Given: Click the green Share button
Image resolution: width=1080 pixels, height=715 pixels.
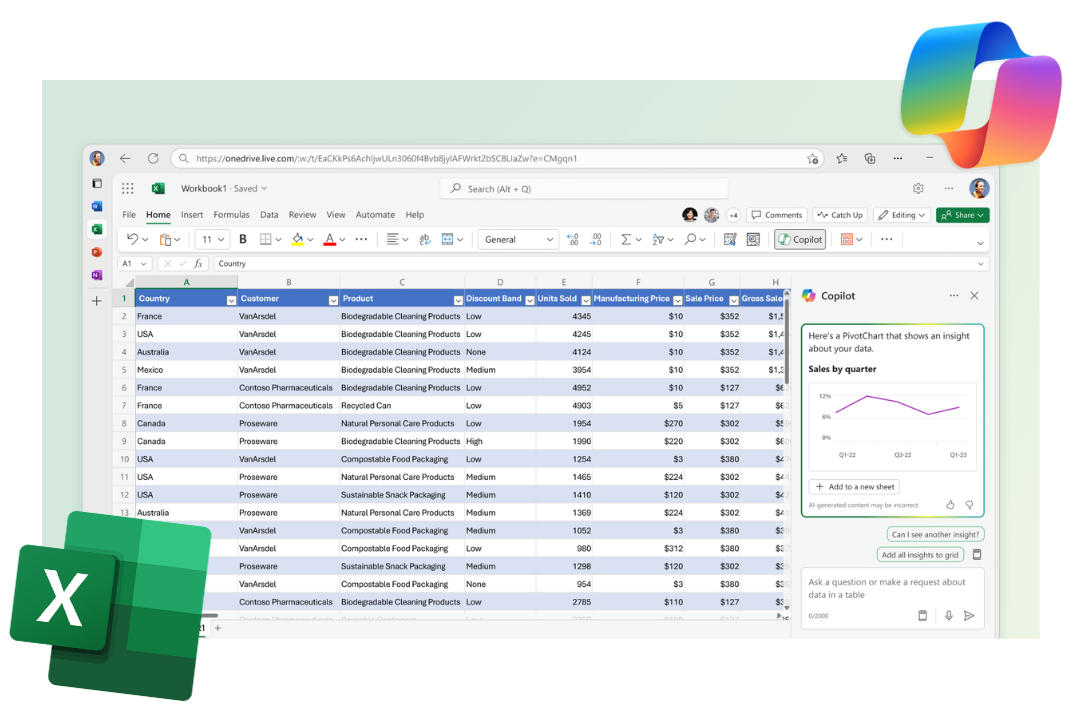Looking at the screenshot, I should pyautogui.click(x=963, y=215).
